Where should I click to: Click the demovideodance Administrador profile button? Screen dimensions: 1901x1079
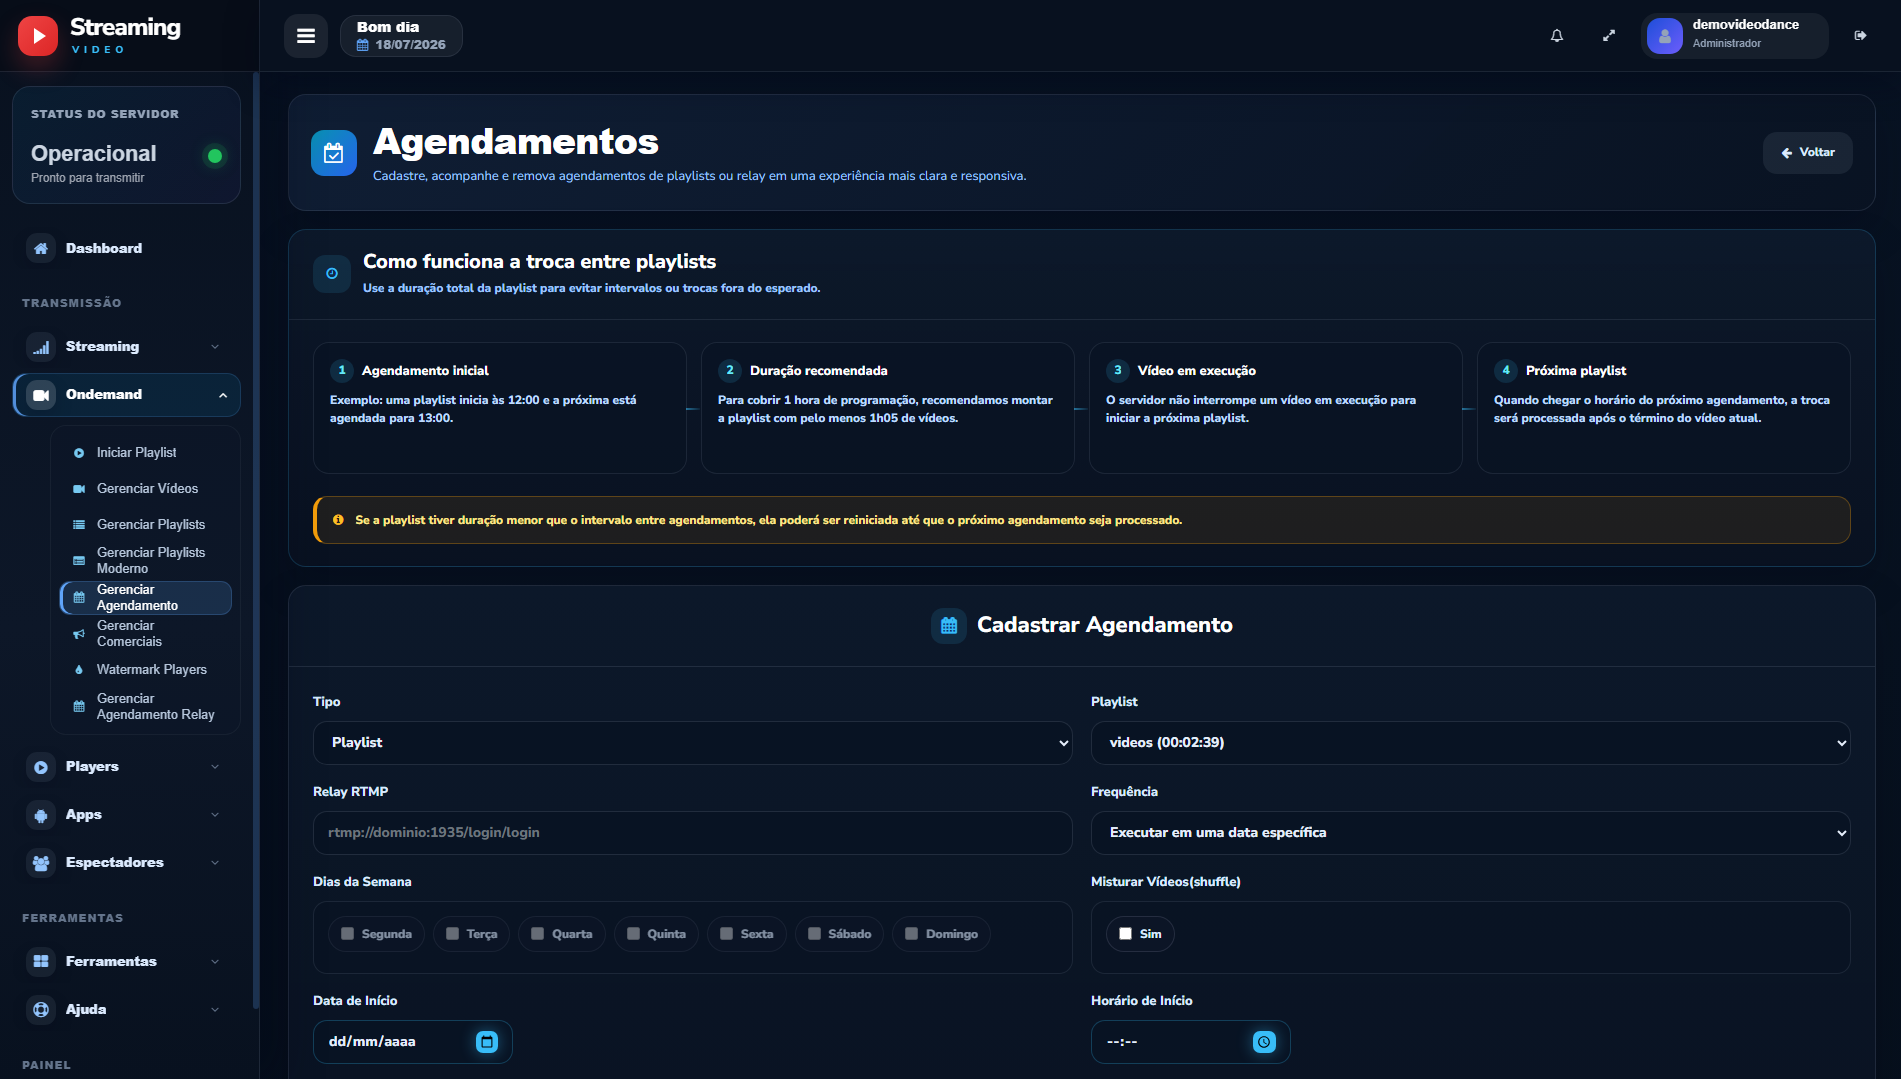pos(1735,36)
